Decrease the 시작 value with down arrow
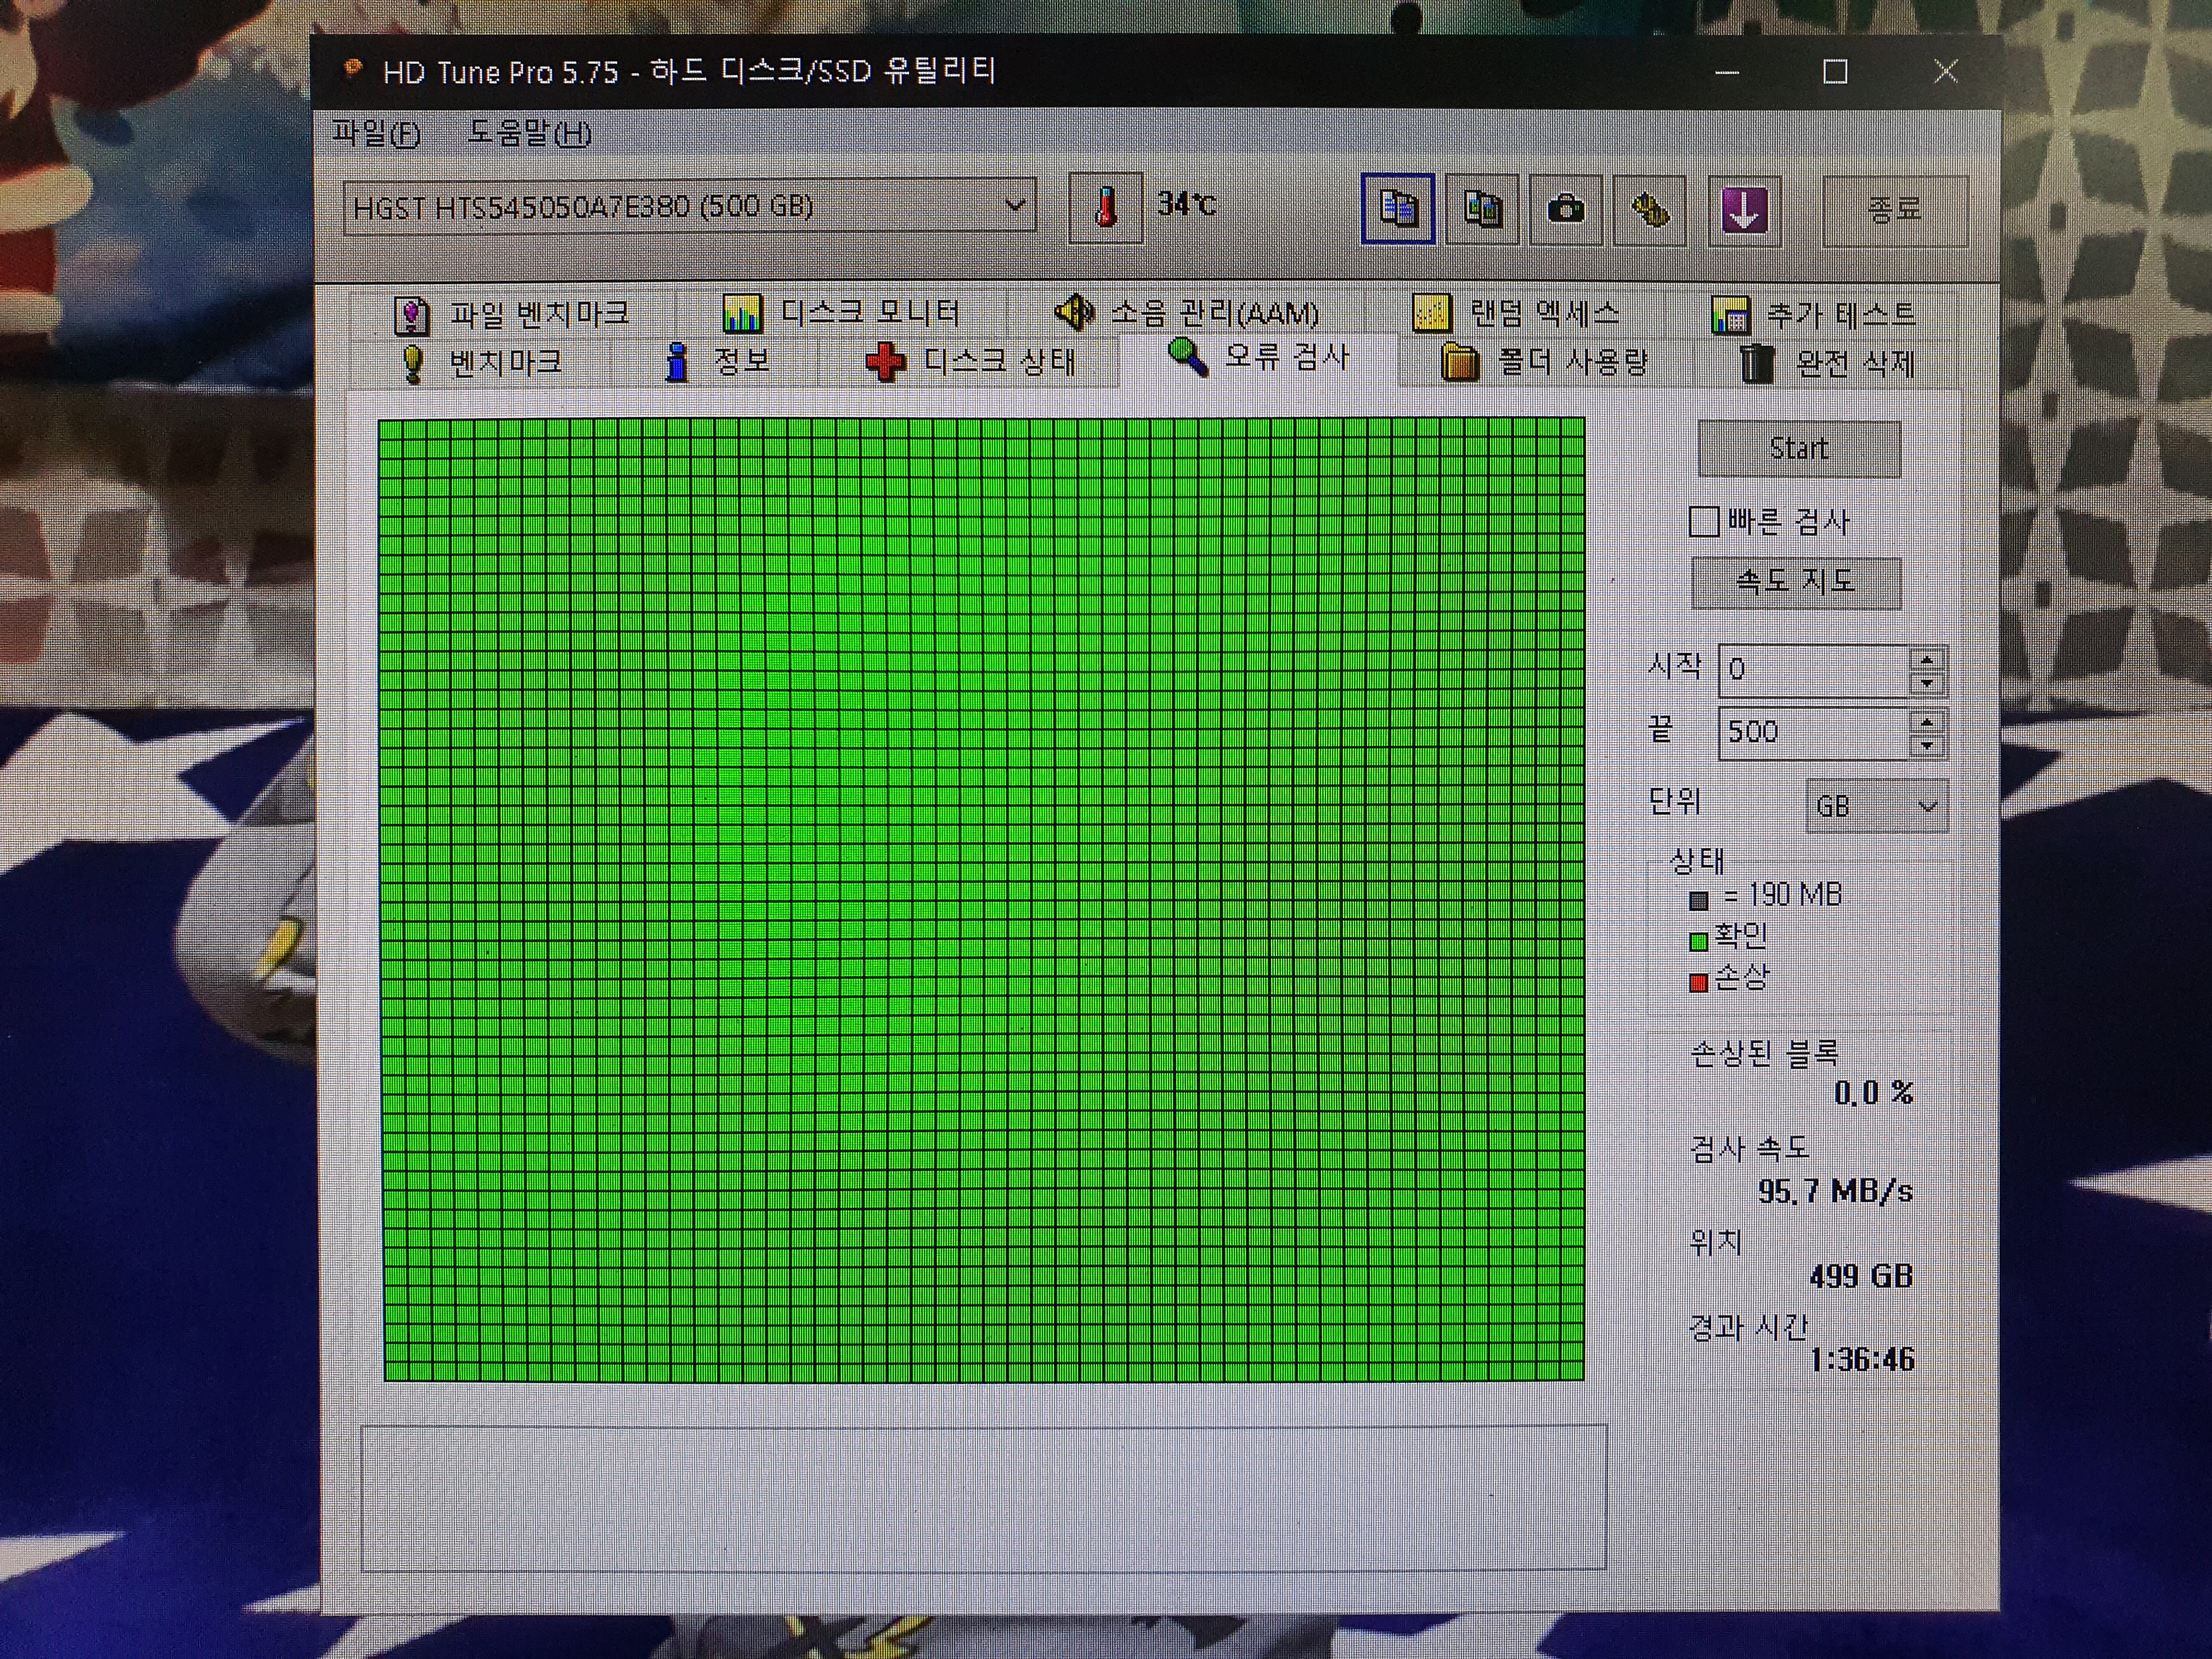2212x1659 pixels. (1926, 683)
